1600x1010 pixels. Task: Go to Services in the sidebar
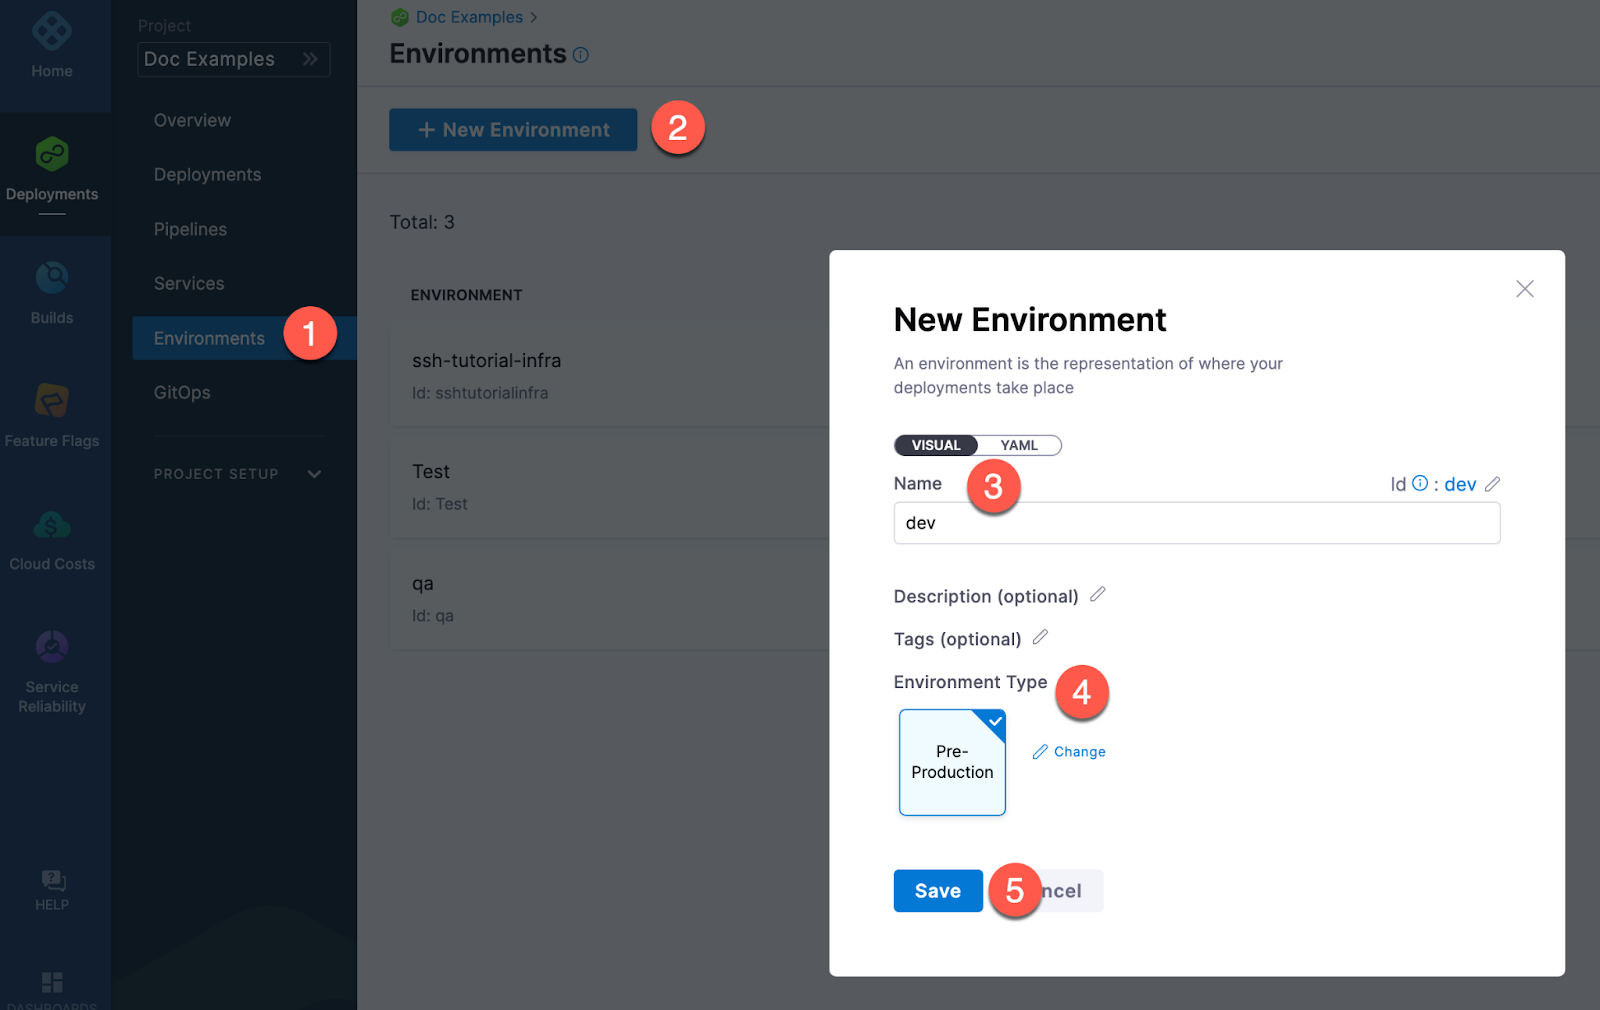(189, 284)
